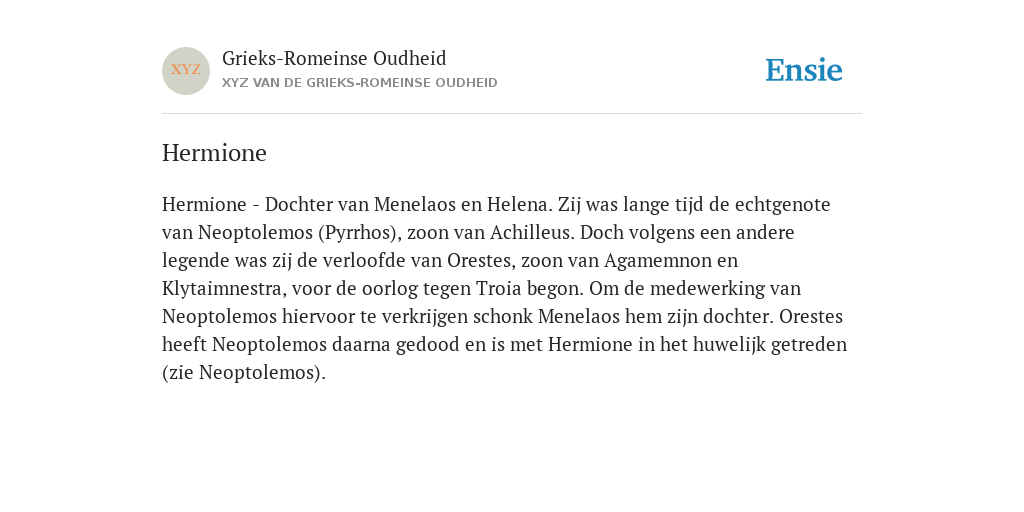
Task: Click the name Helena in the first sentence
Action: tap(519, 205)
